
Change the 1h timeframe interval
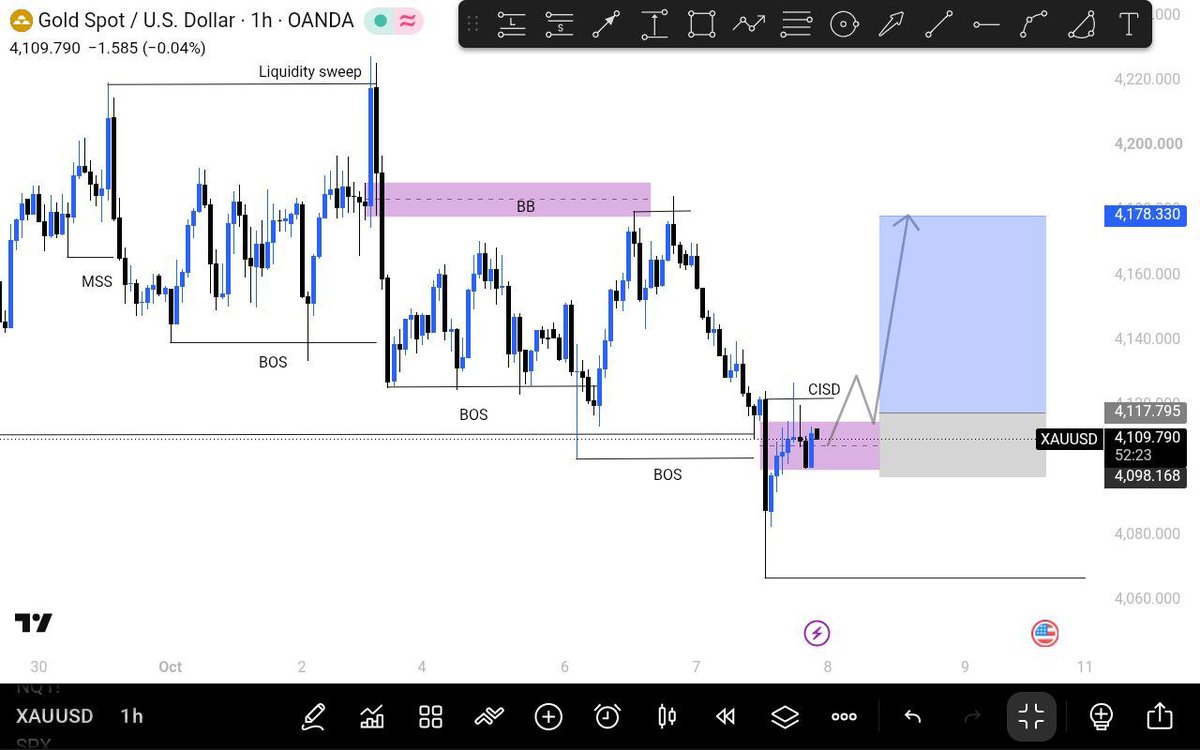pos(131,716)
